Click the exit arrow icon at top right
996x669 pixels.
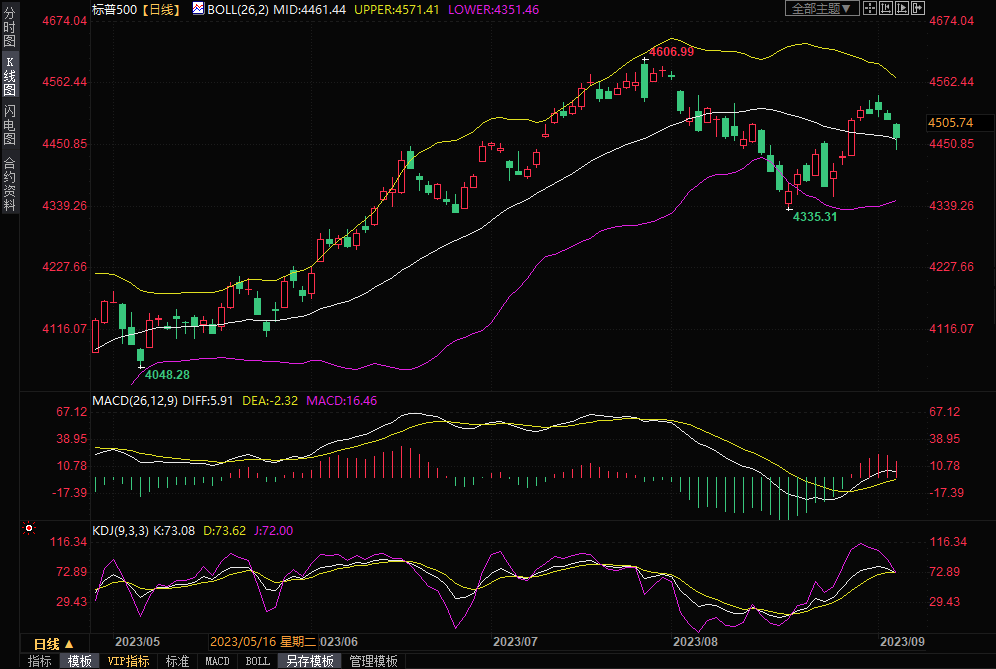(x=918, y=8)
